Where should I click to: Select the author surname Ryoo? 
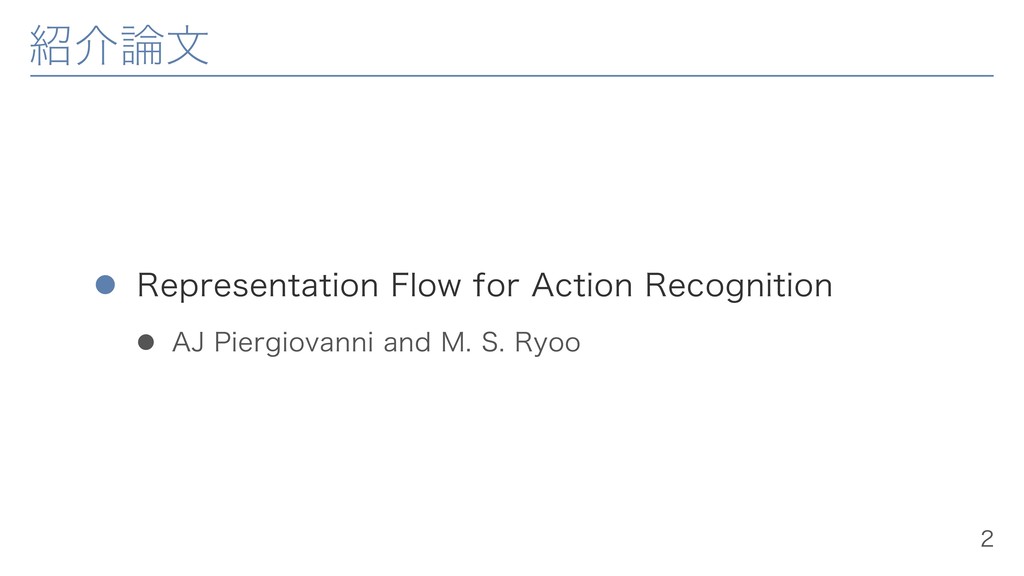[547, 343]
